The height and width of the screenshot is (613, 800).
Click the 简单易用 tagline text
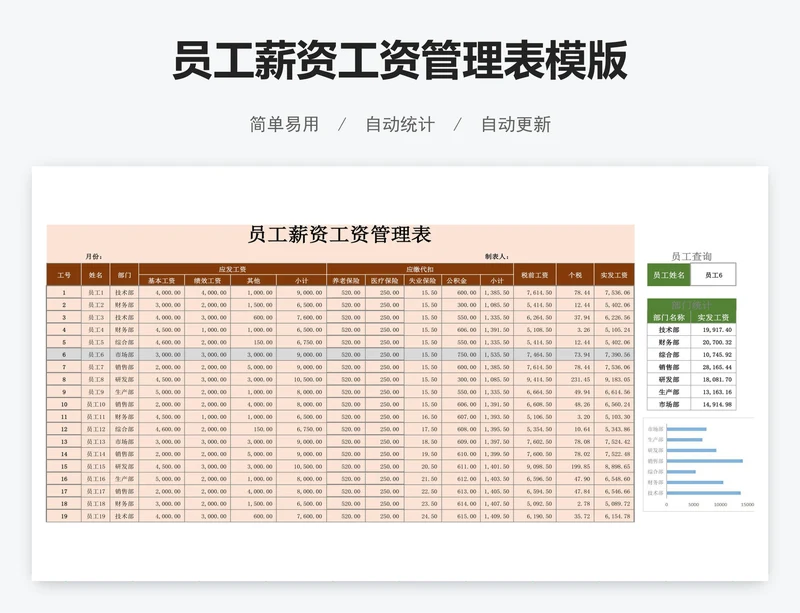(284, 124)
